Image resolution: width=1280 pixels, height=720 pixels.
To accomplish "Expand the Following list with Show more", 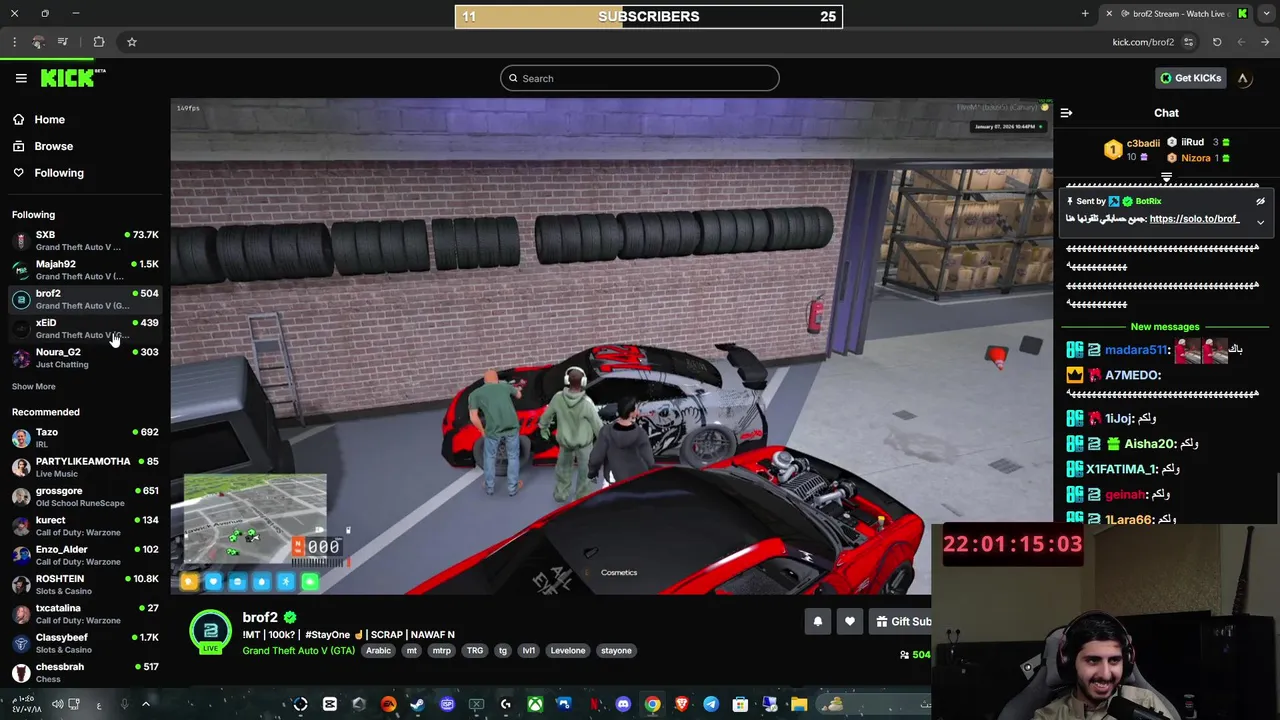I will 34,386.
